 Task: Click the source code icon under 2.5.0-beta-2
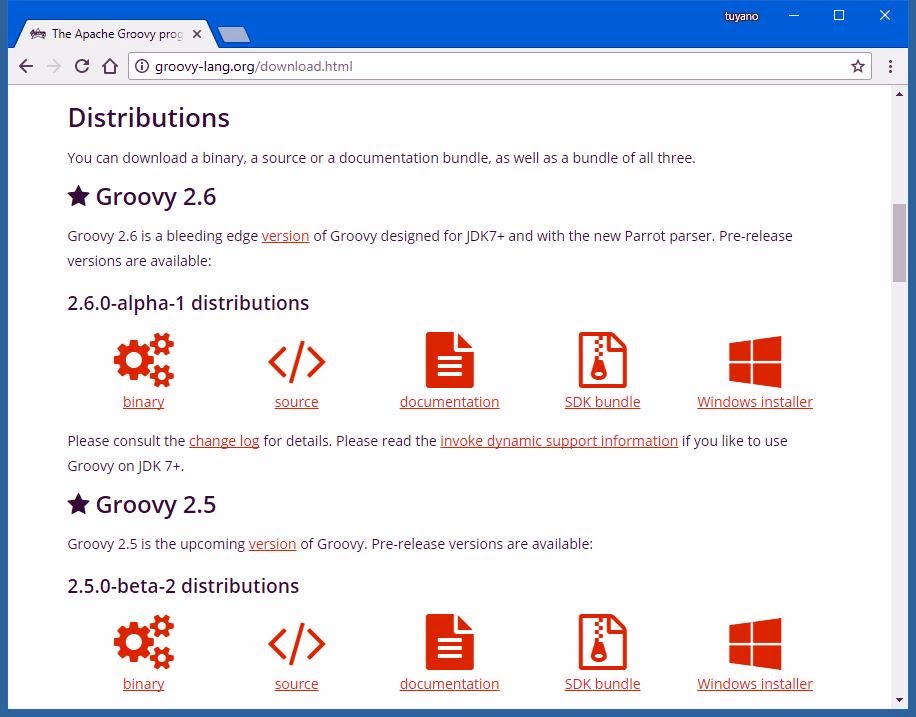click(296, 643)
